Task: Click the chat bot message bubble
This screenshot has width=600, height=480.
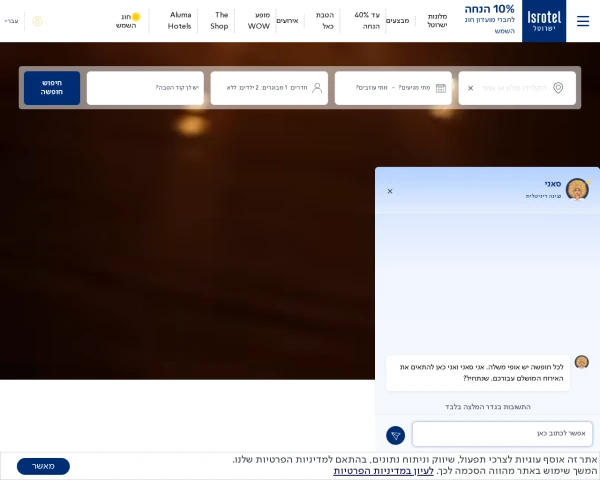Action: tap(478, 373)
